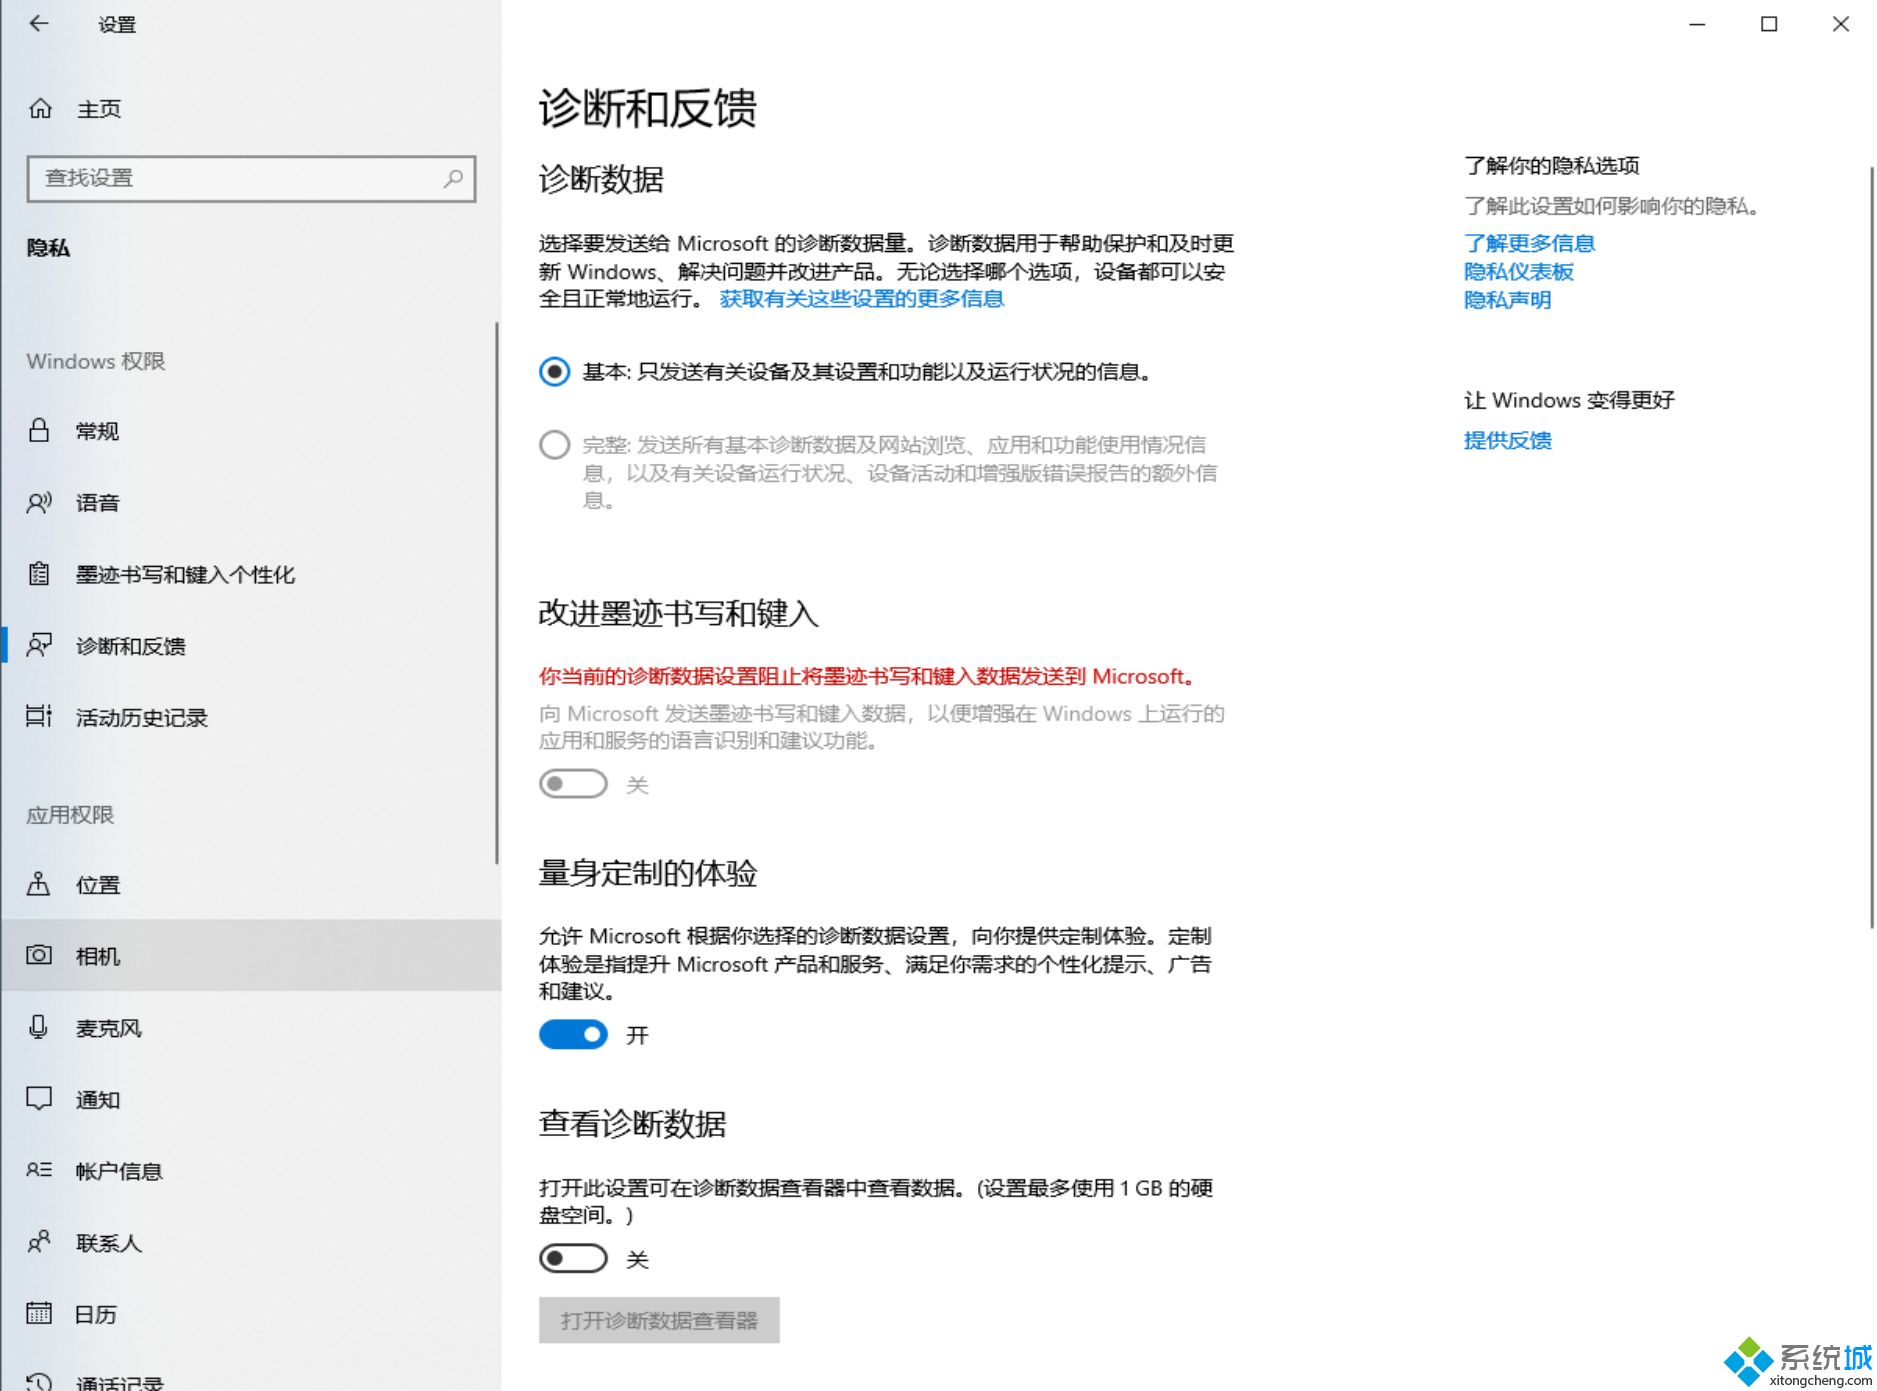Click the sidebar vertical scrollbar
Screen dimensions: 1877x1391
[x=497, y=592]
